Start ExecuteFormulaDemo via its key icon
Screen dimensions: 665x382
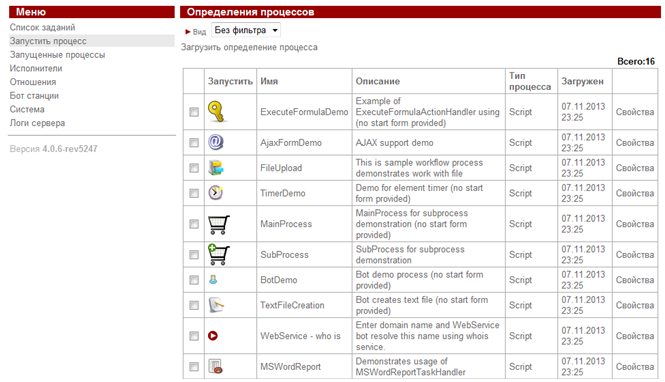(x=217, y=112)
